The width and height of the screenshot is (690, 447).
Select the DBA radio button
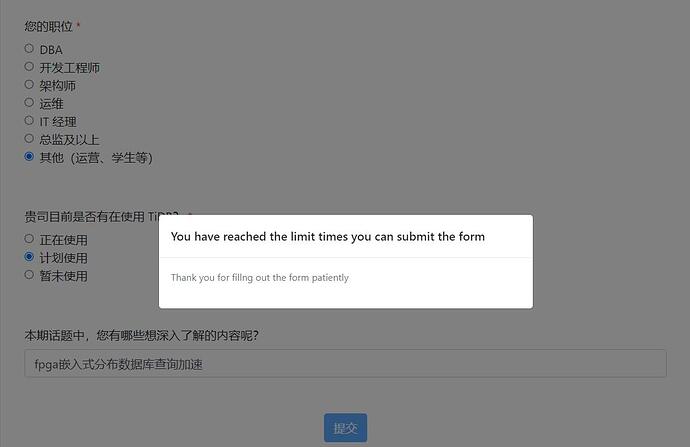point(29,48)
